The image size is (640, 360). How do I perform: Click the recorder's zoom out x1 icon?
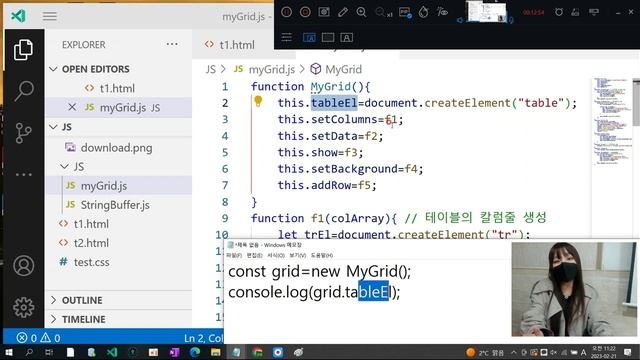point(383,13)
